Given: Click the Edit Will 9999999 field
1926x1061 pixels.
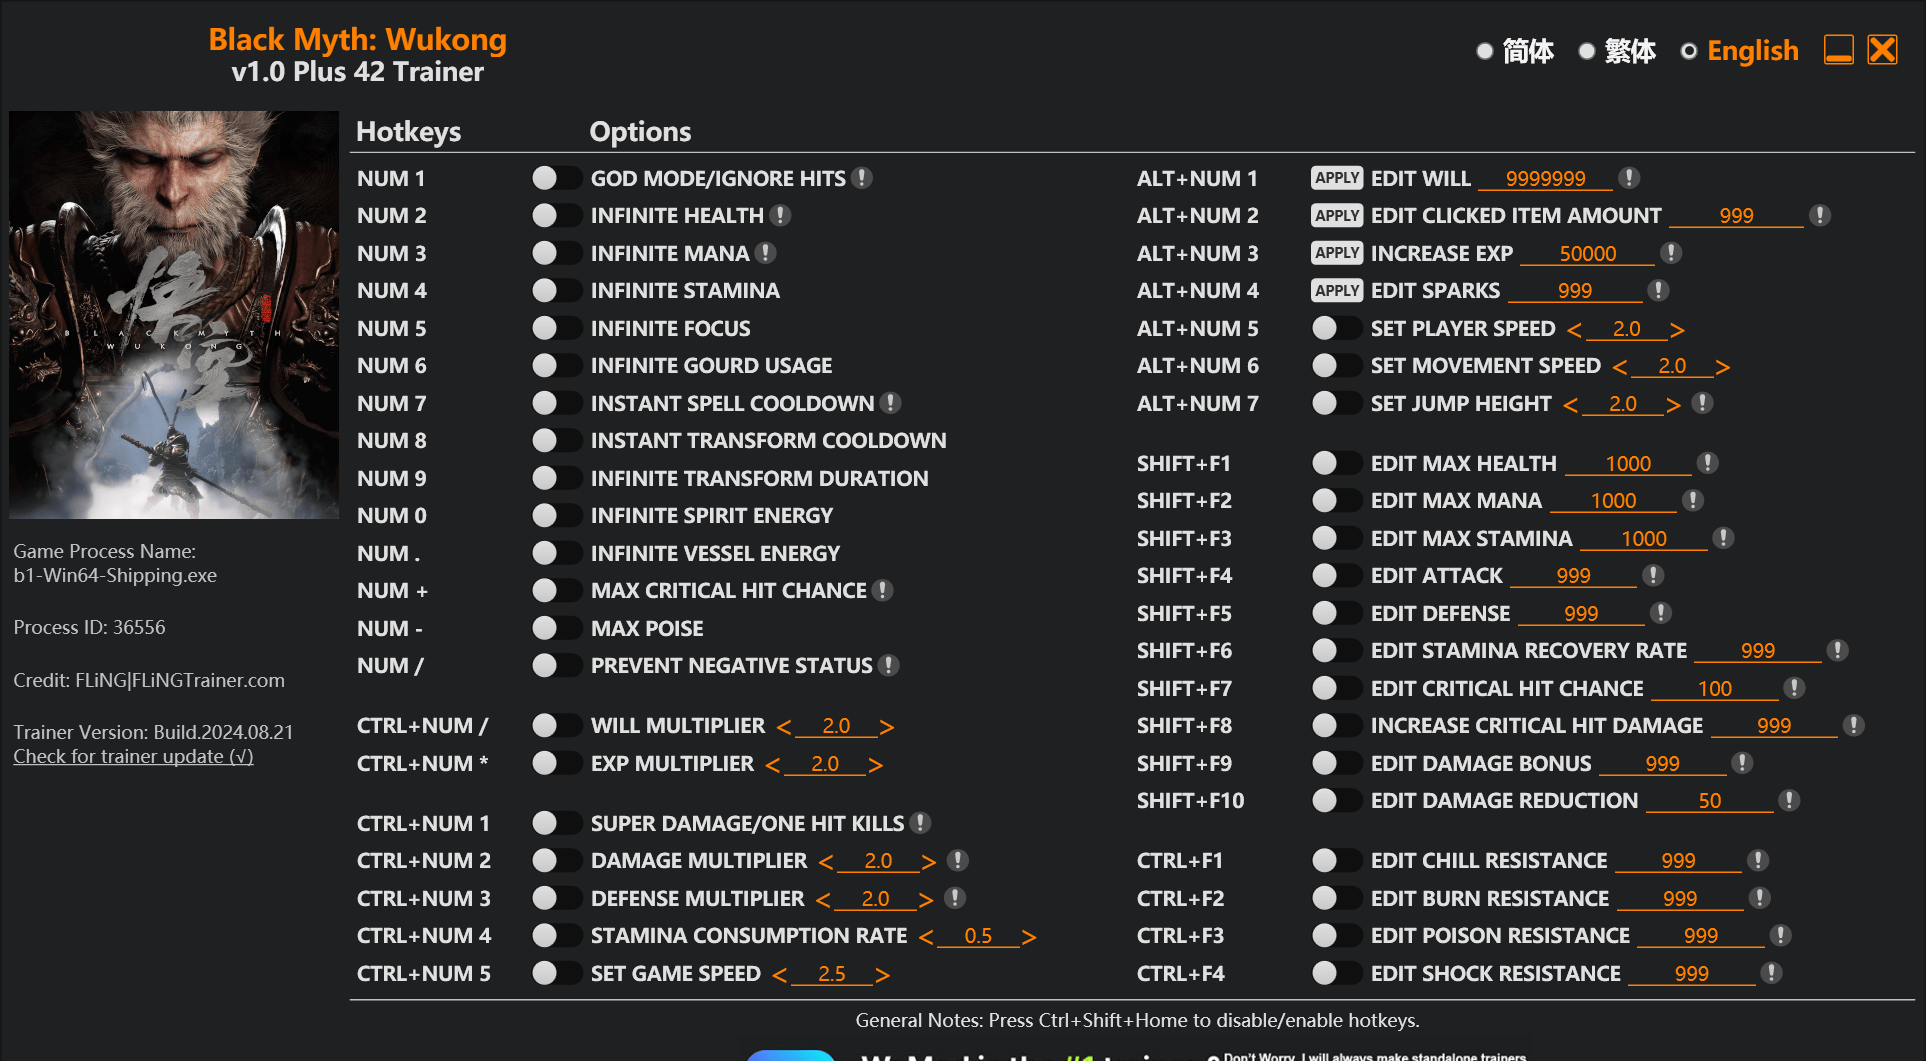Looking at the screenshot, I should [x=1545, y=178].
